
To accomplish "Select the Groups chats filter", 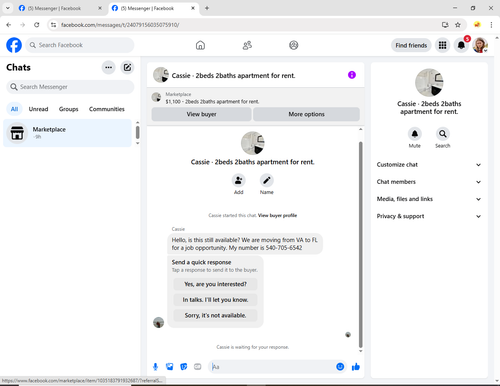I will point(68,109).
